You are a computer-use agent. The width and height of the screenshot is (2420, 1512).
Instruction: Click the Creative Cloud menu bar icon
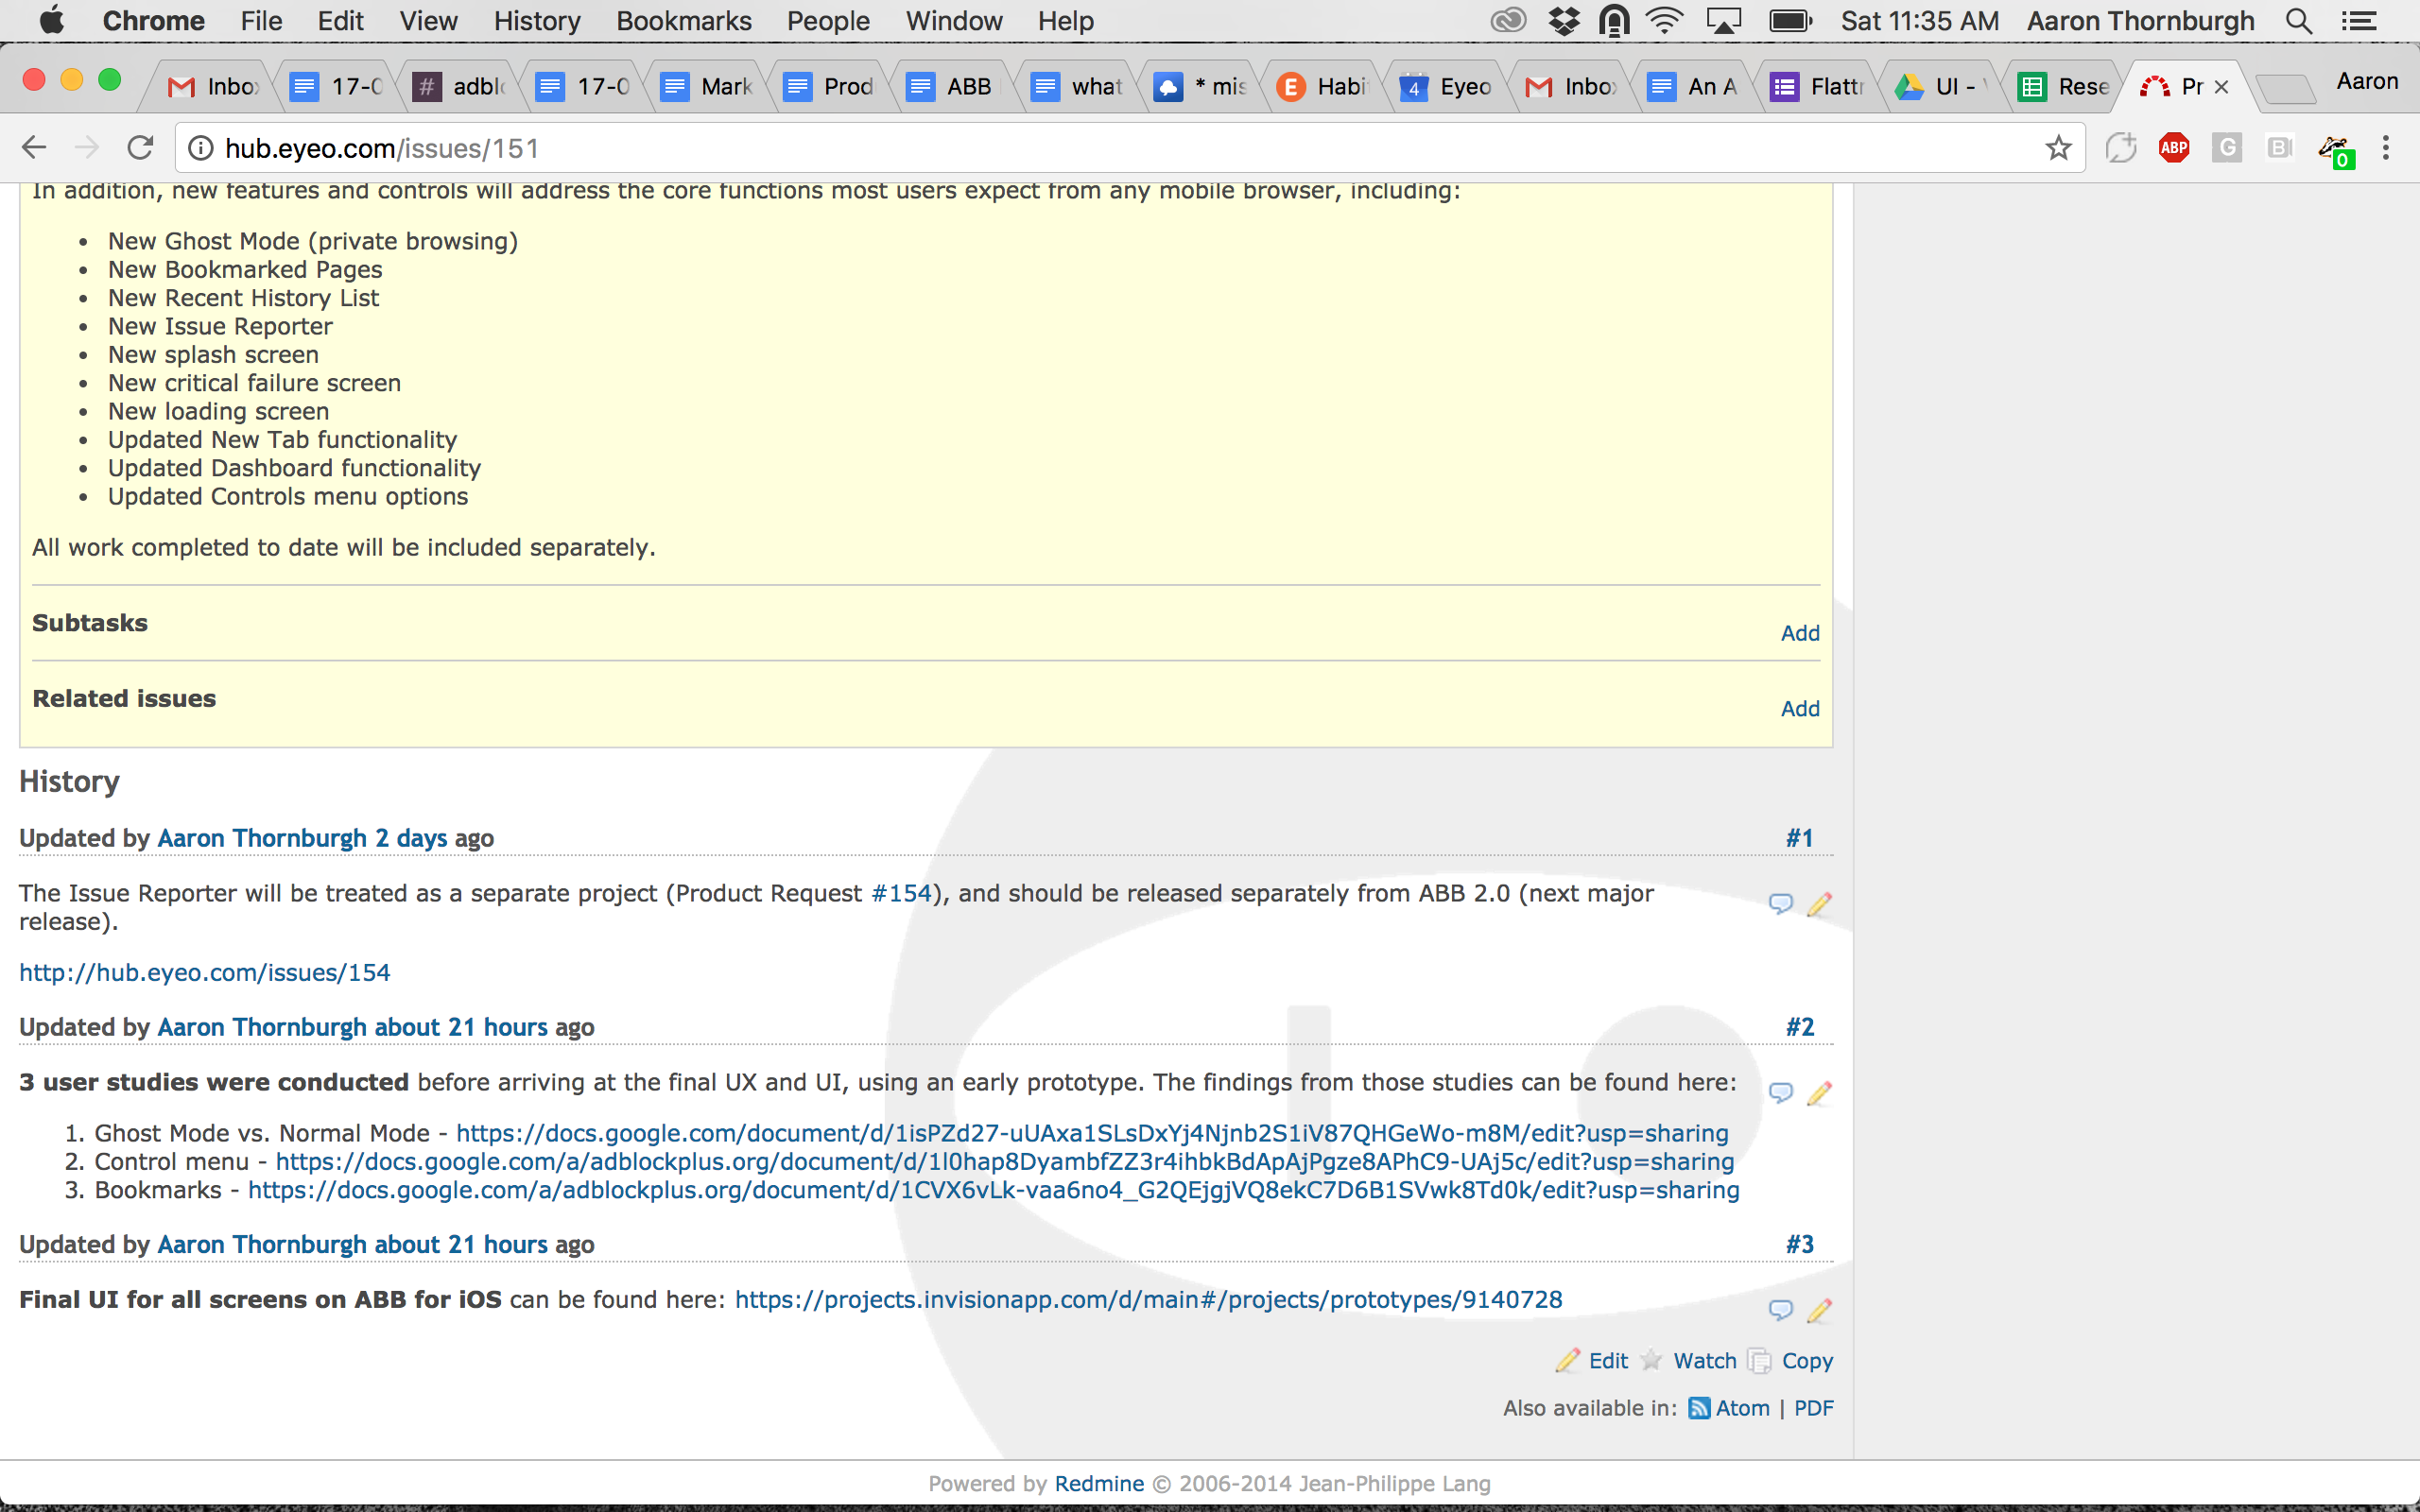[x=1508, y=21]
